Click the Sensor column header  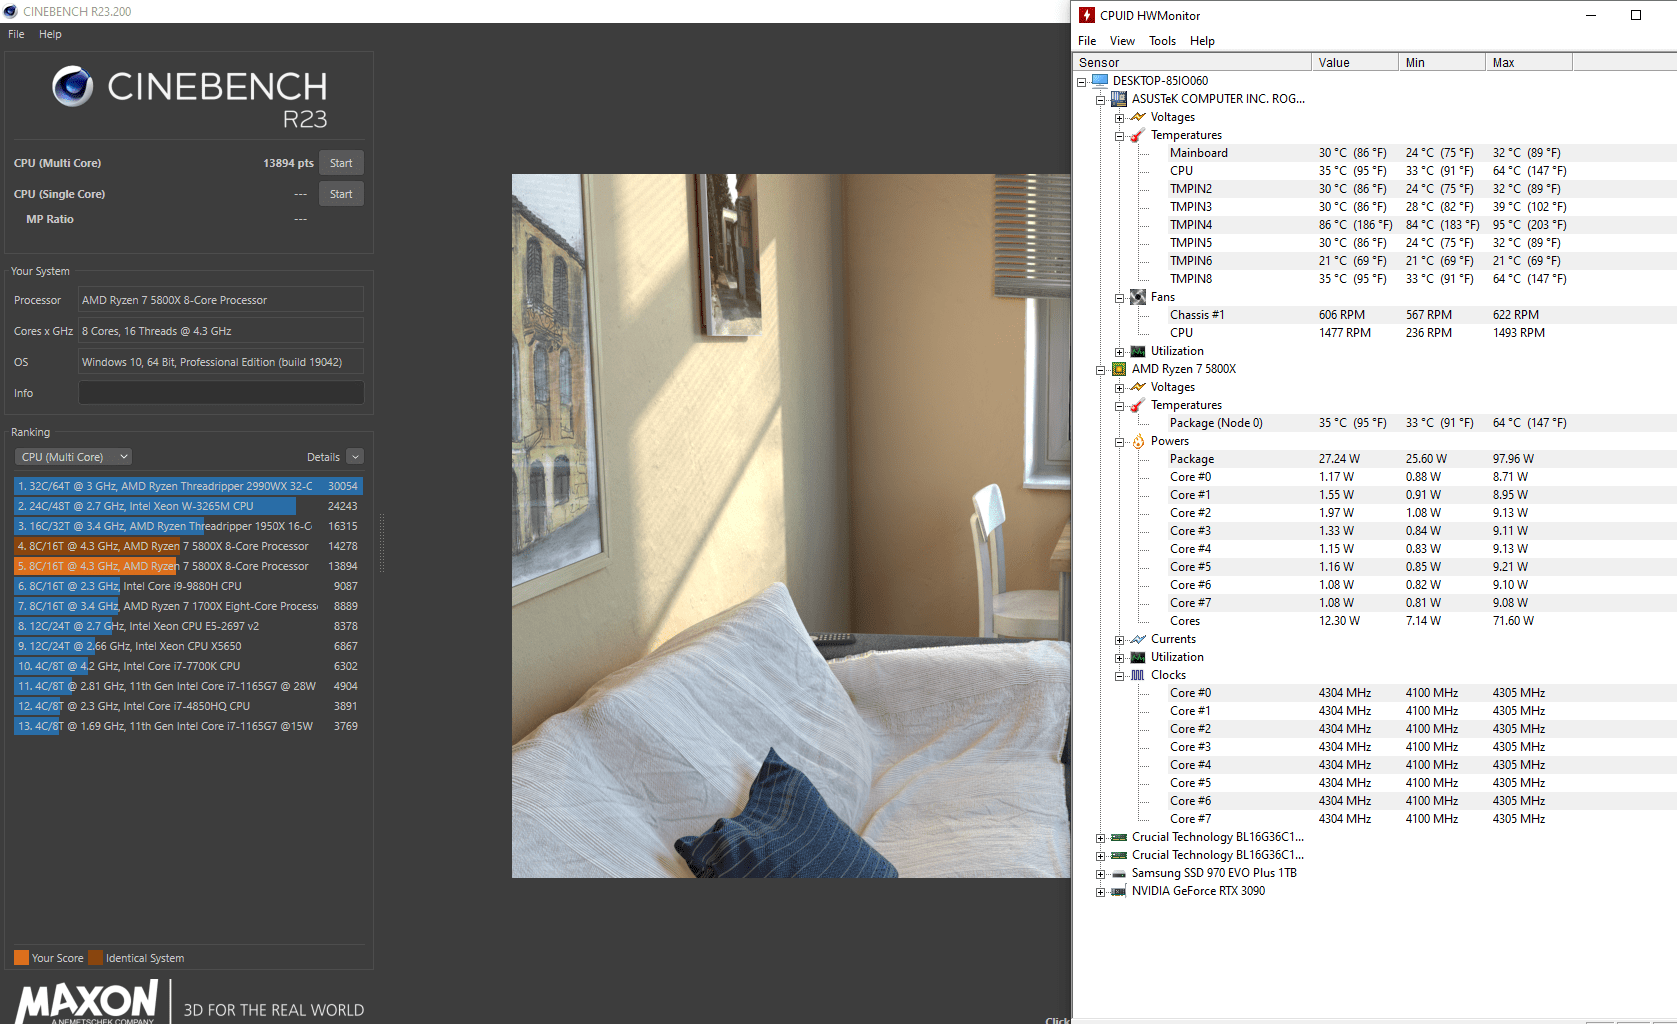[1191, 62]
